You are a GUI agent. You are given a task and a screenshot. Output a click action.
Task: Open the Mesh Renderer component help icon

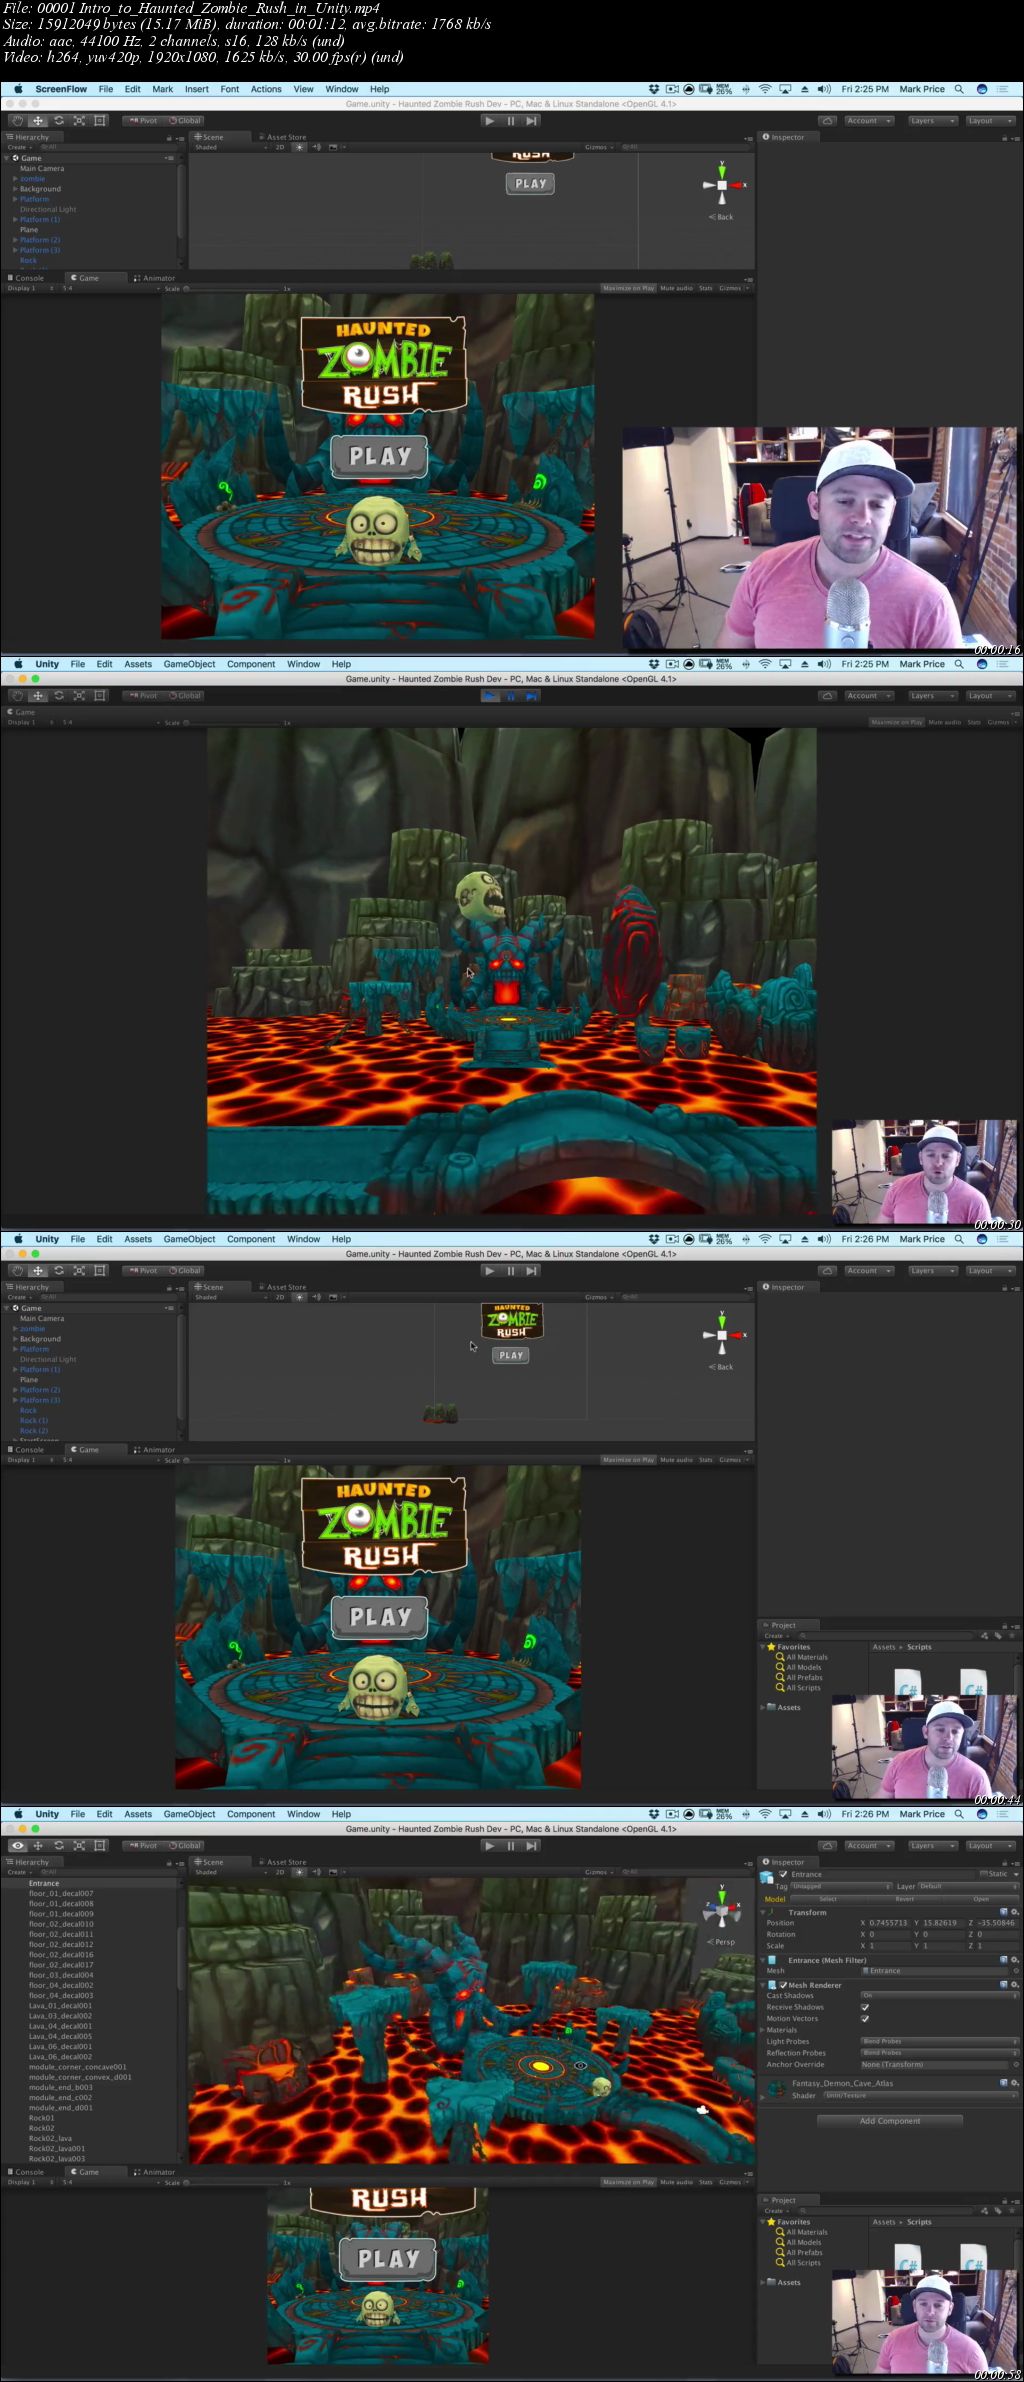click(1004, 1985)
